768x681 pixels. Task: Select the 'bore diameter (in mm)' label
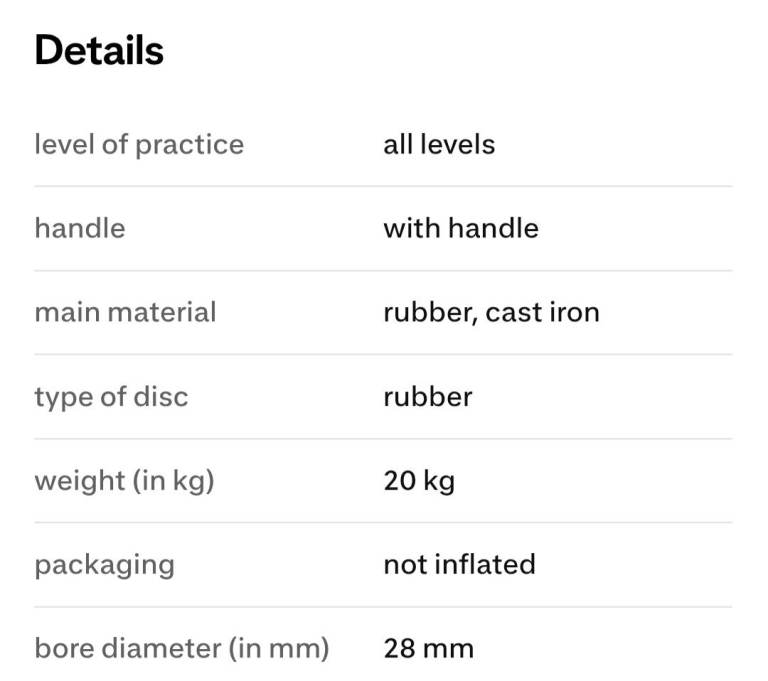181,648
